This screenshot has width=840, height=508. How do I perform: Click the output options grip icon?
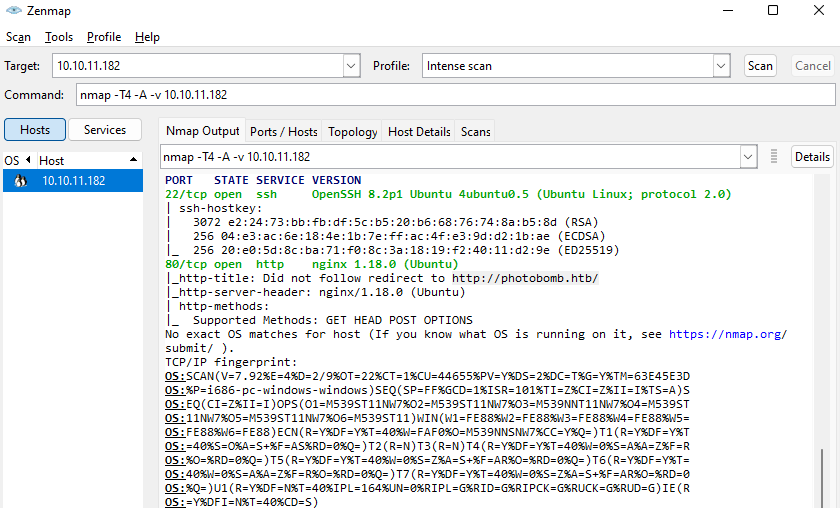point(774,156)
